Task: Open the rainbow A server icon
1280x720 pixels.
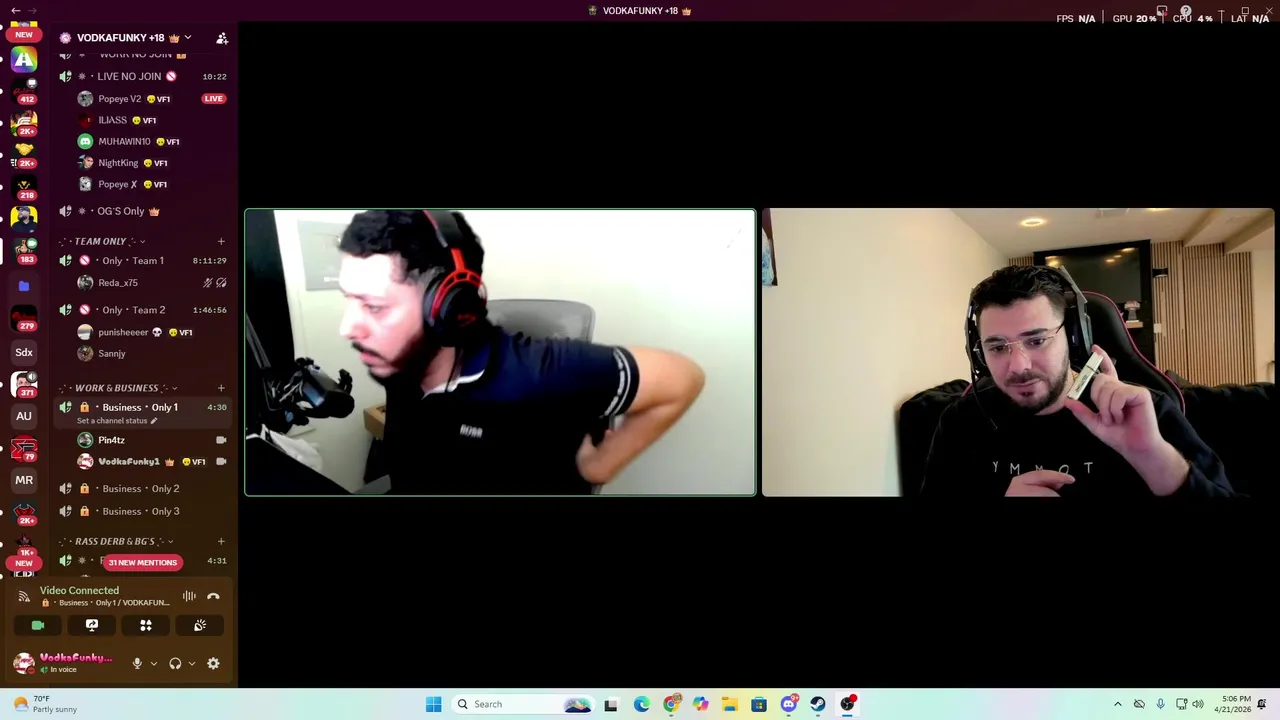Action: coord(24,60)
